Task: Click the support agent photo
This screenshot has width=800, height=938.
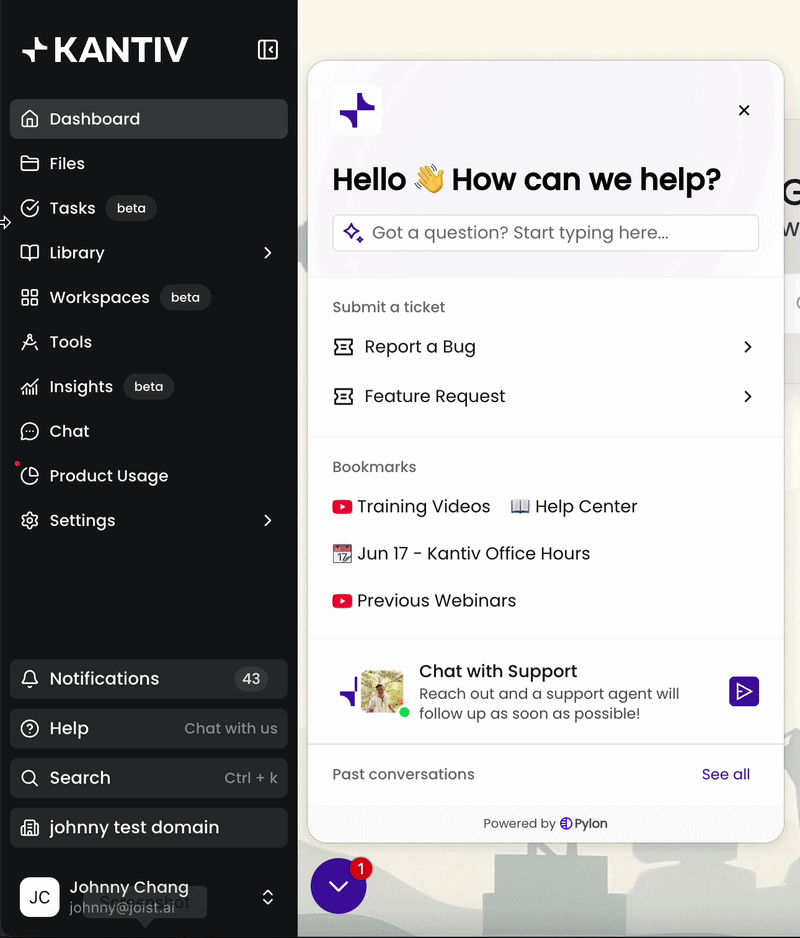Action: point(382,692)
